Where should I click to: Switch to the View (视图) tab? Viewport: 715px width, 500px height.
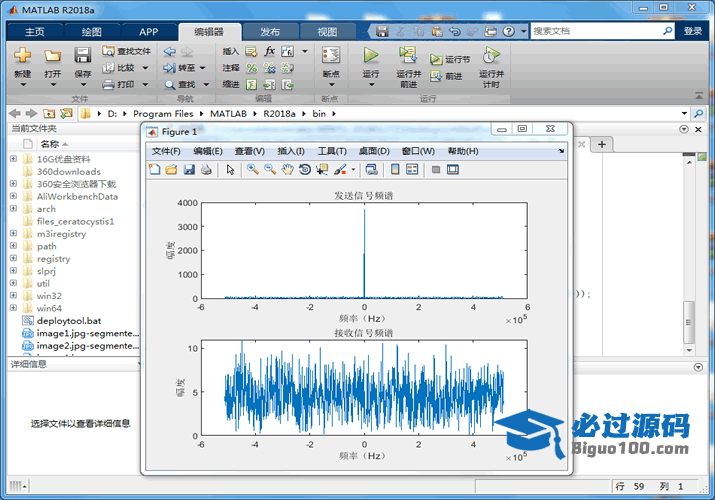pos(327,31)
